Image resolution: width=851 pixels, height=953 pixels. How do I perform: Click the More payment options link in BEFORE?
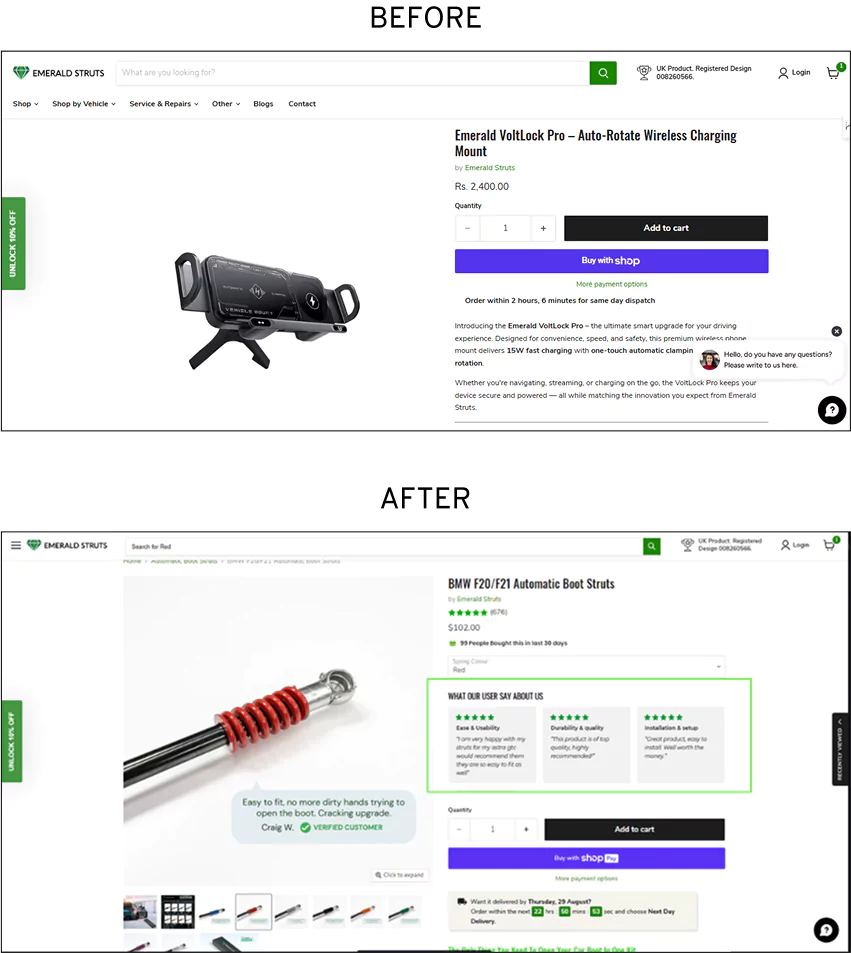pyautogui.click(x=612, y=284)
